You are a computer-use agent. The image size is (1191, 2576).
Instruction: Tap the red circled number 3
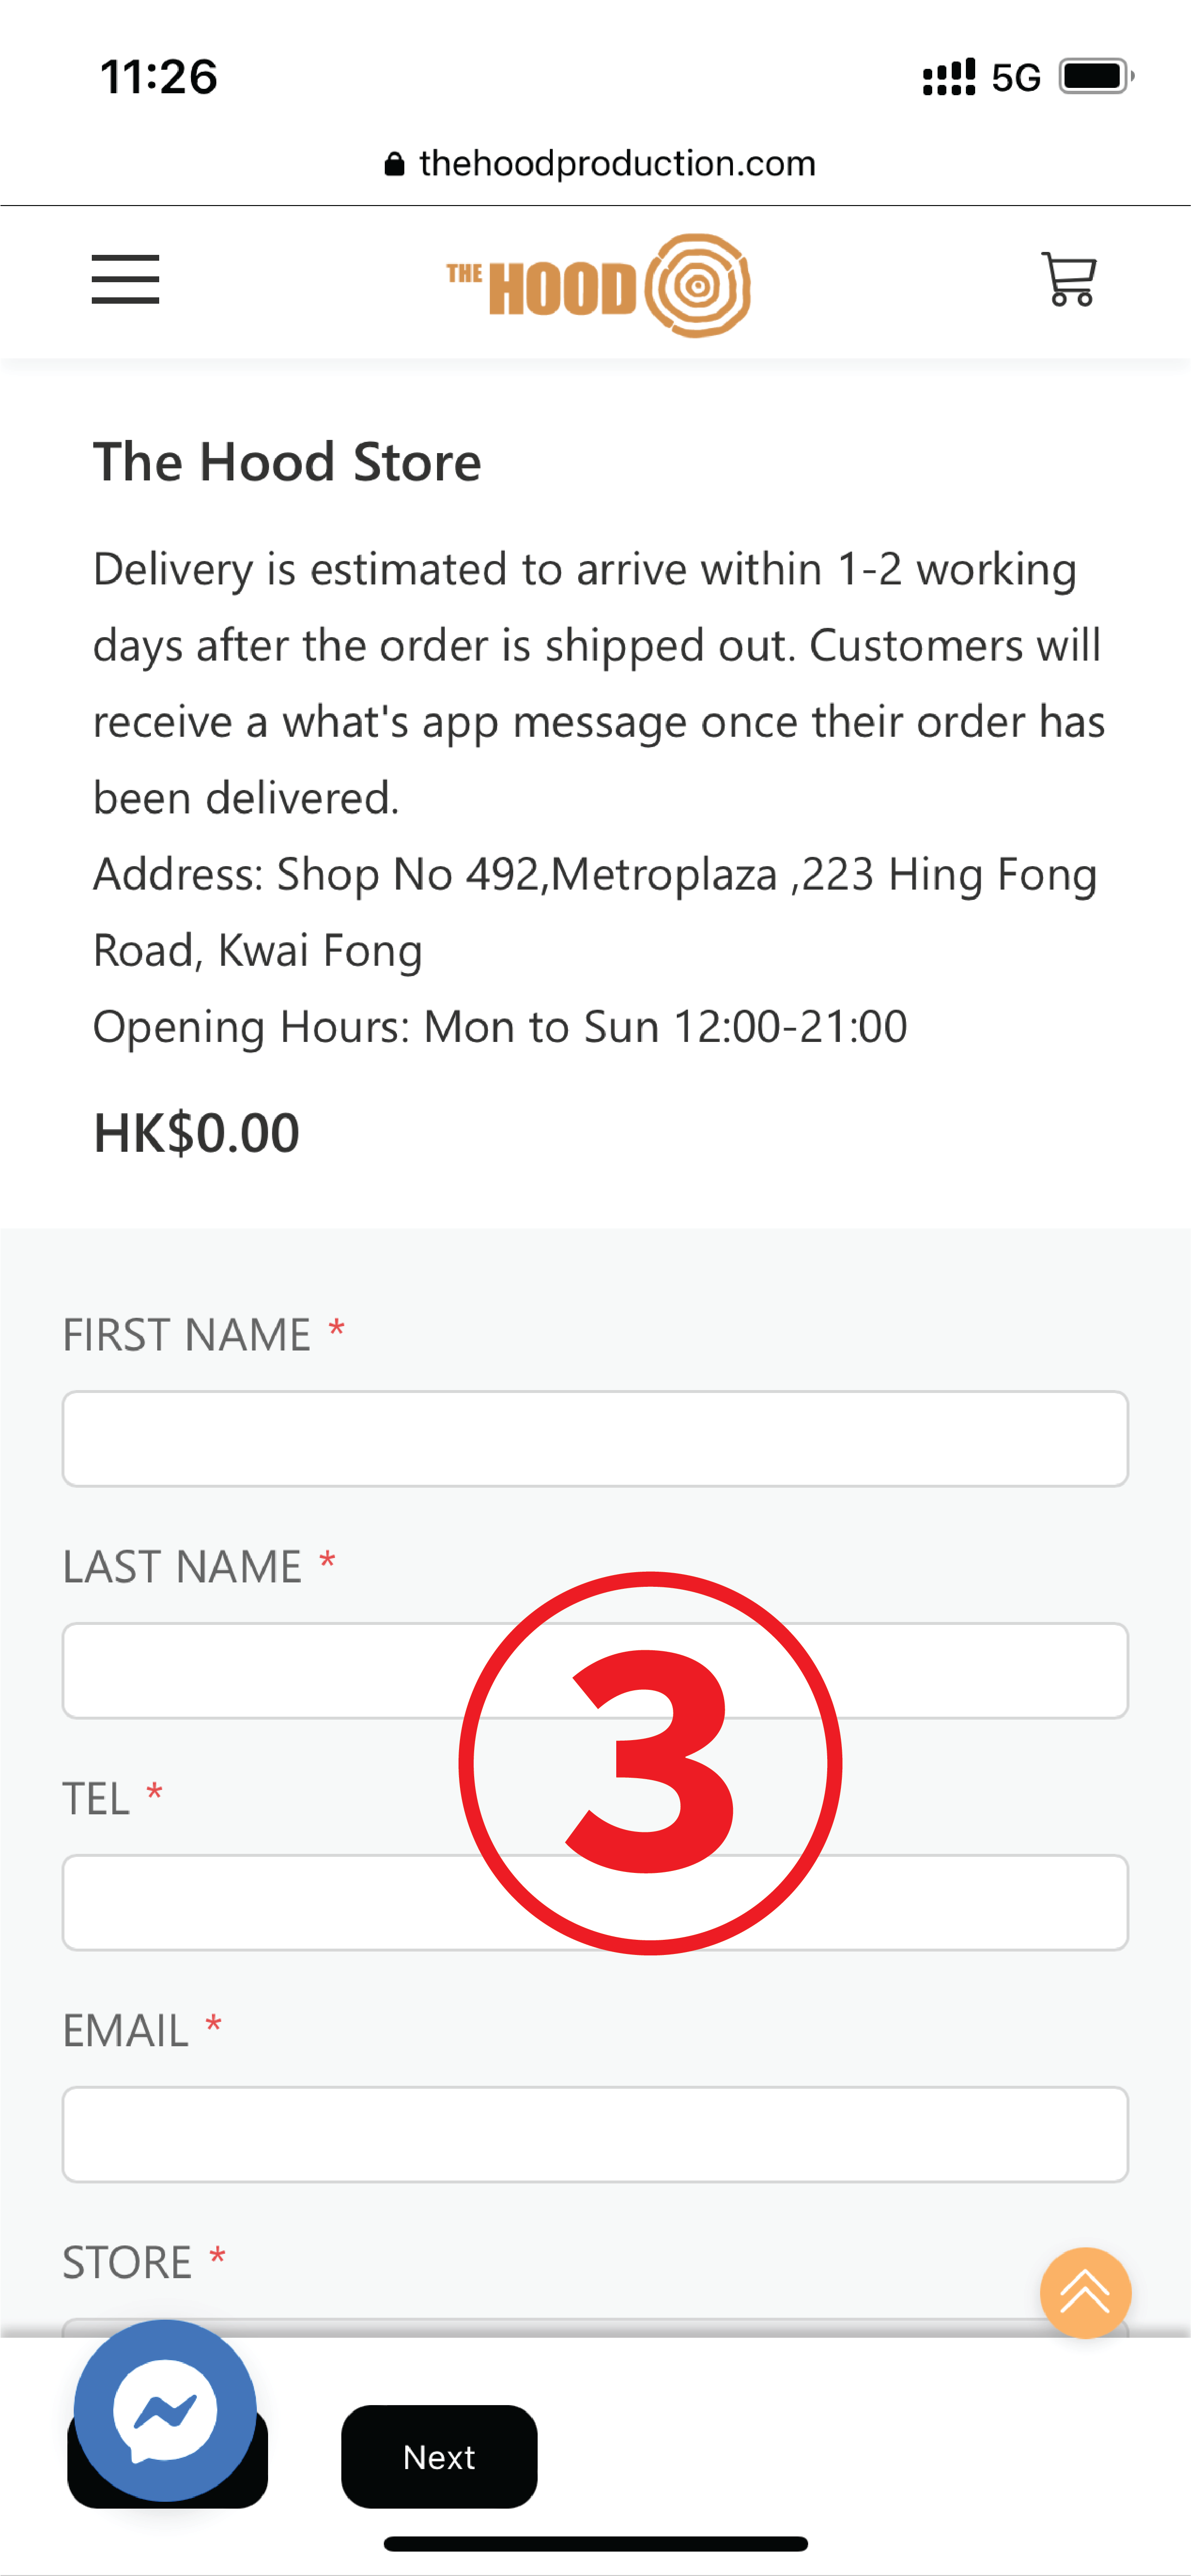(650, 1763)
